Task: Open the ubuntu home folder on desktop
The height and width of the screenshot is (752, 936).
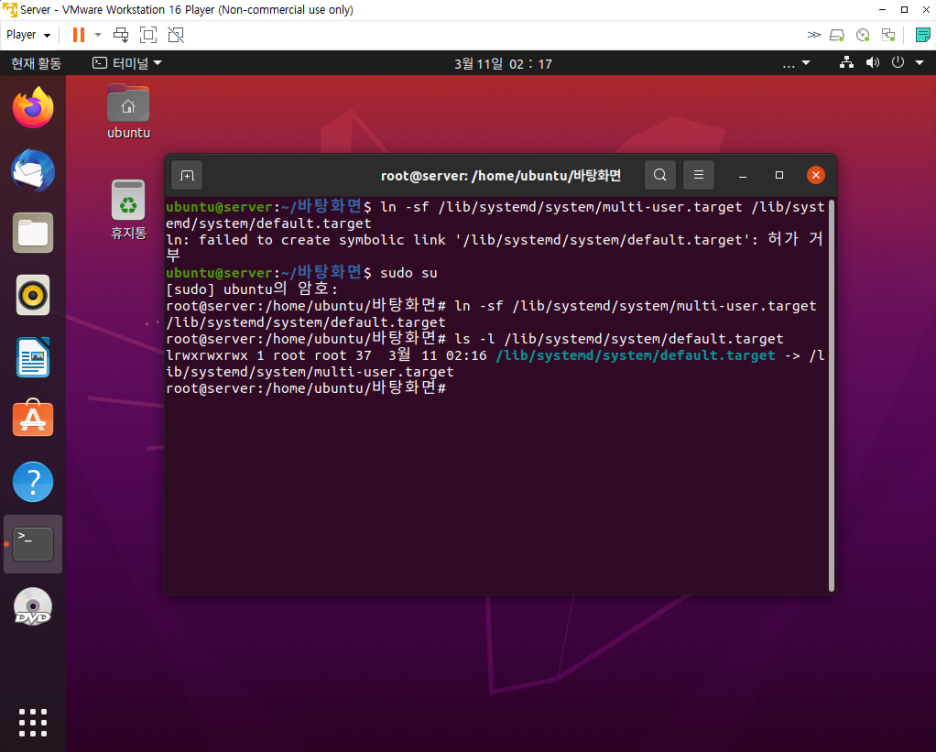Action: 128,112
